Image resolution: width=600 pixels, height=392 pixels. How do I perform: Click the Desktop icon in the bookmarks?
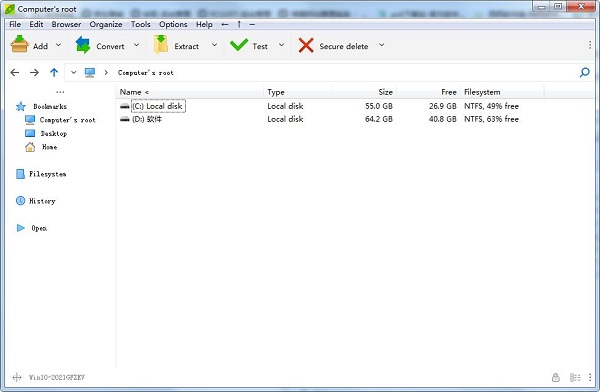[30, 133]
